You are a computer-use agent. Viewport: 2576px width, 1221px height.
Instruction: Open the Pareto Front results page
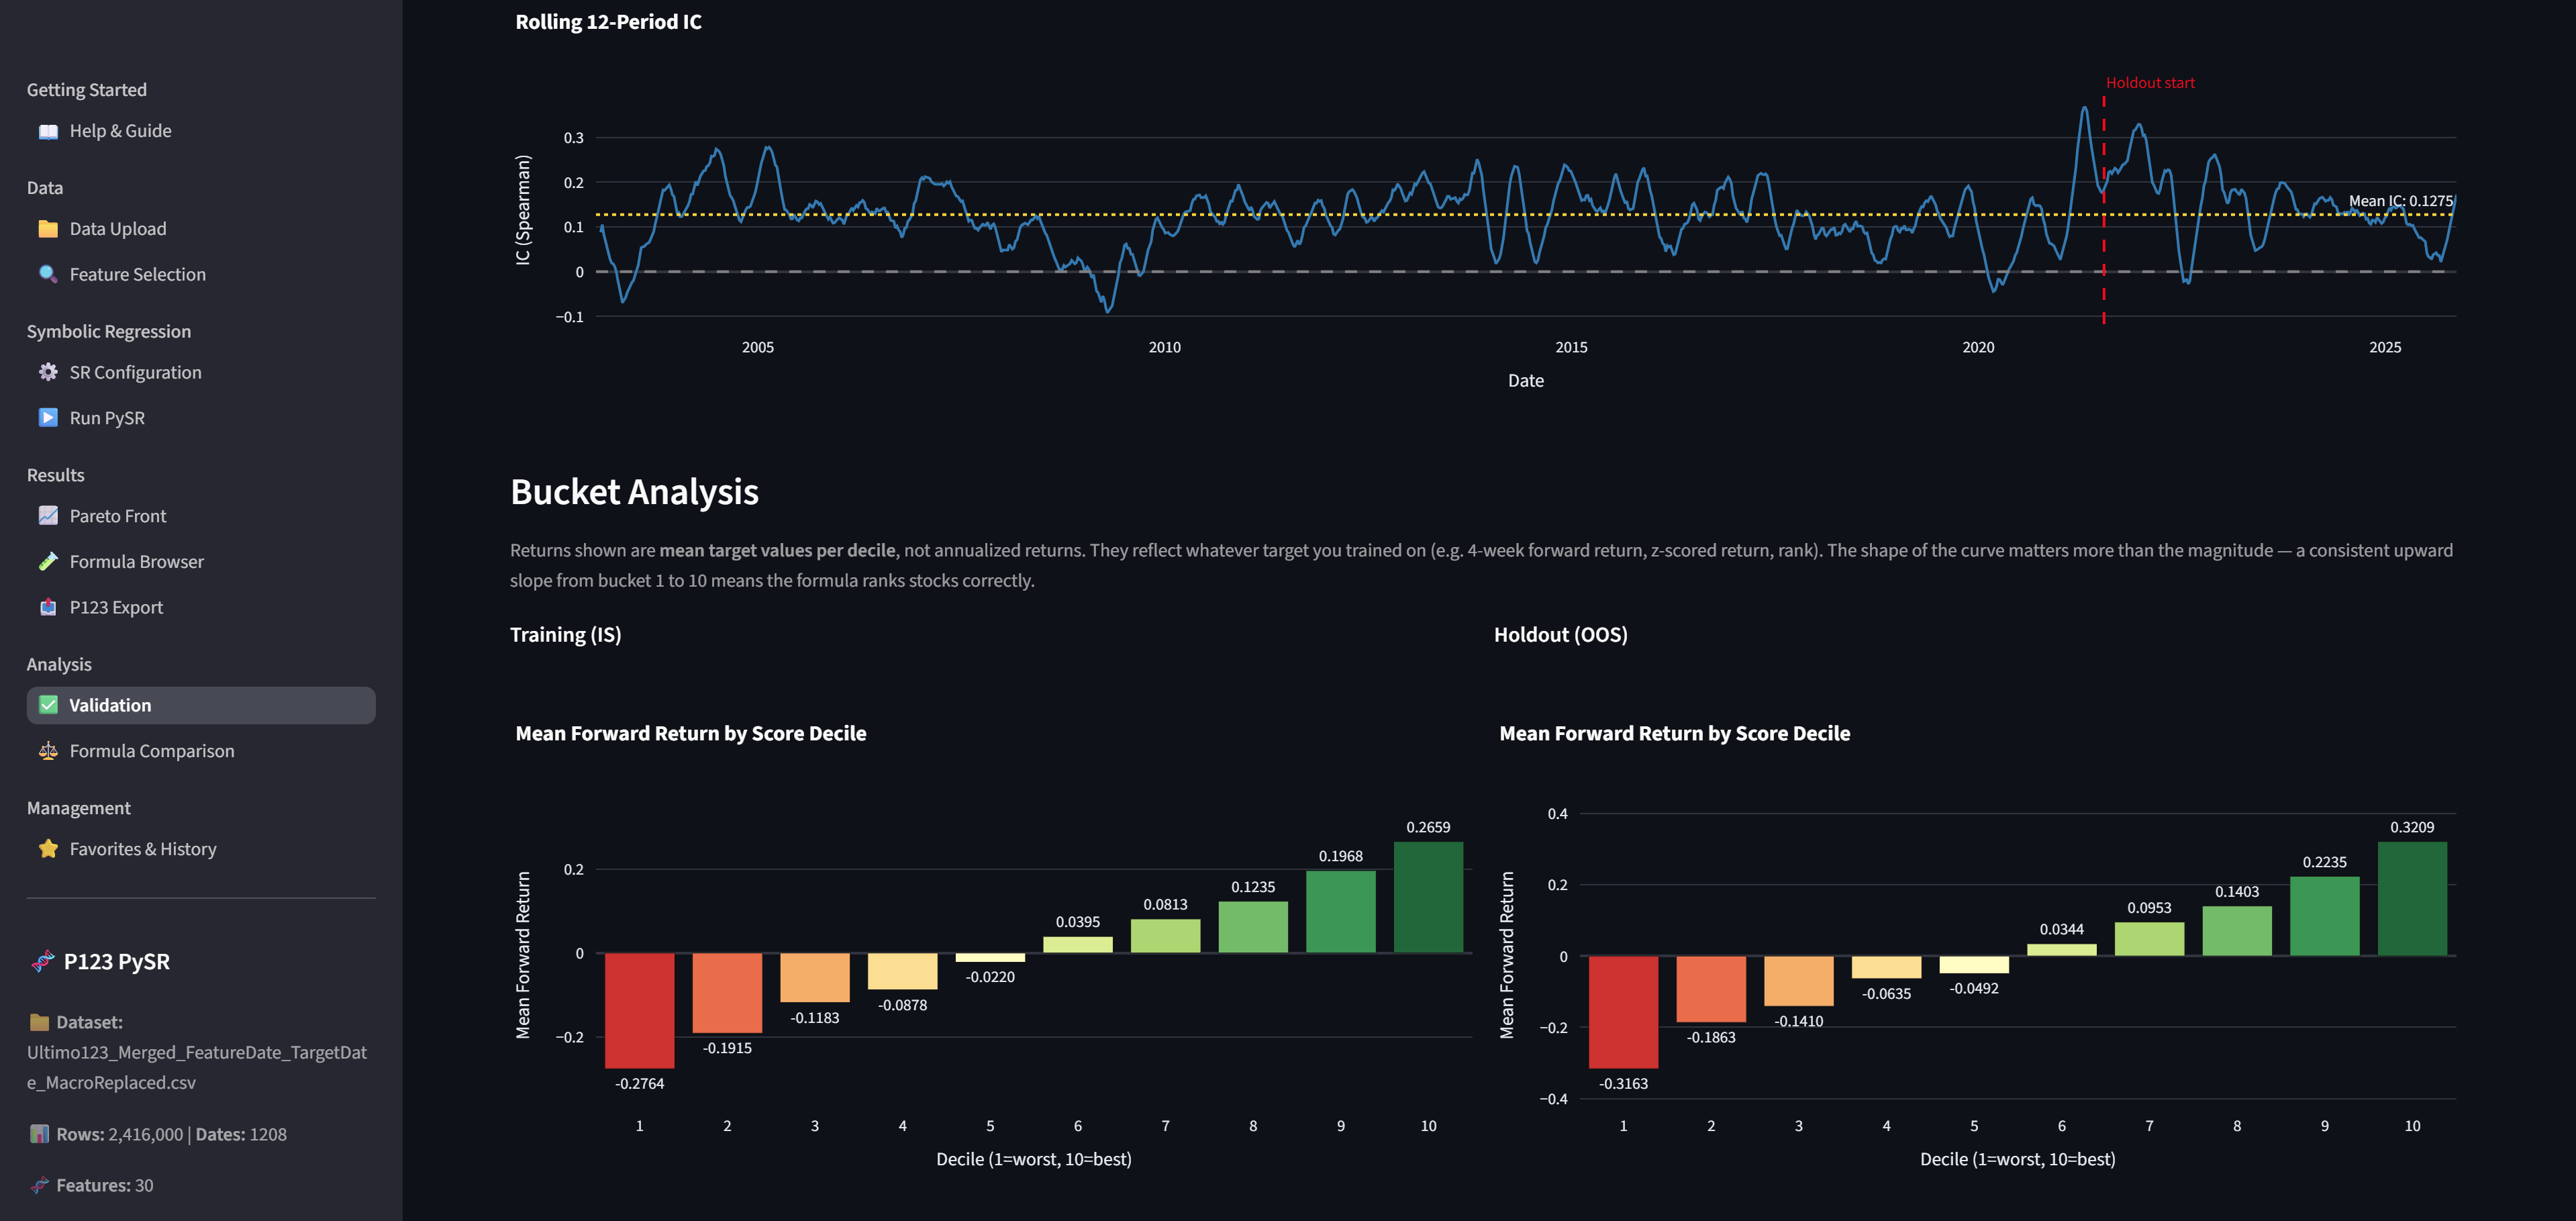pos(118,516)
